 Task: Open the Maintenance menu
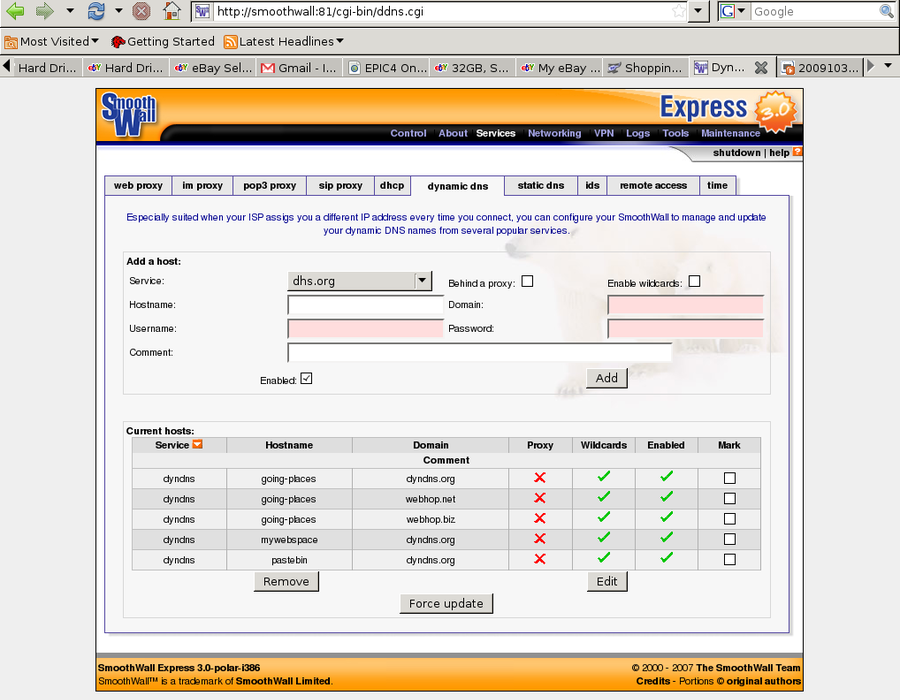[x=731, y=133]
